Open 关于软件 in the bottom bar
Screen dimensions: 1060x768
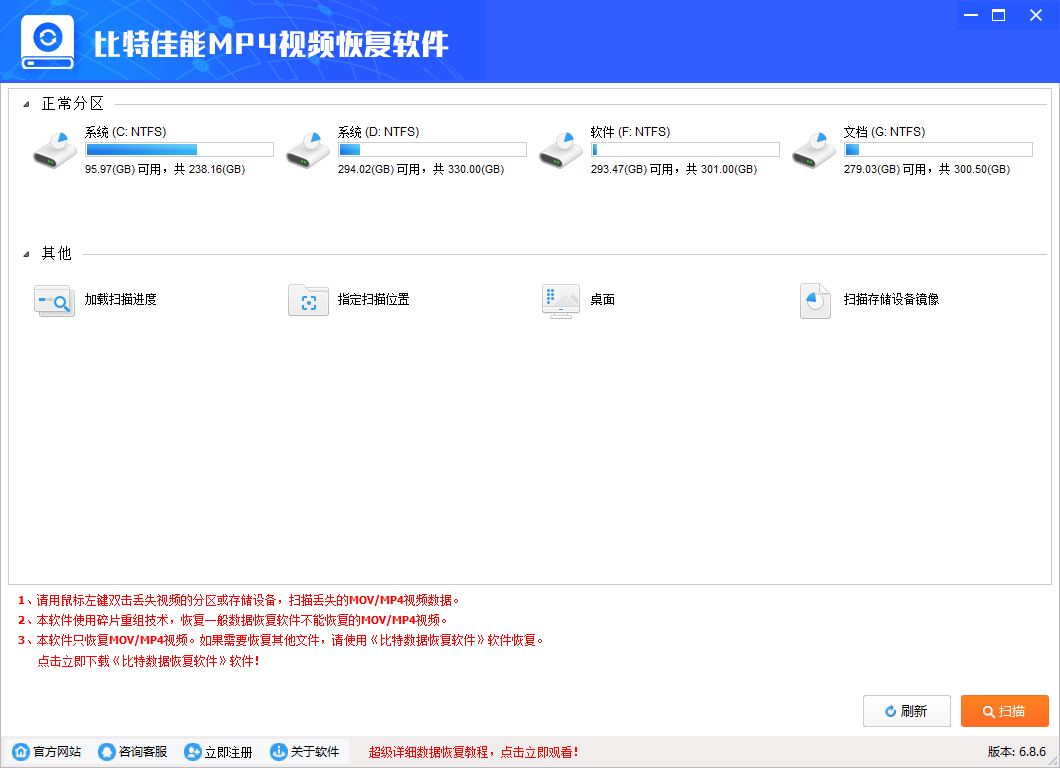(305, 752)
